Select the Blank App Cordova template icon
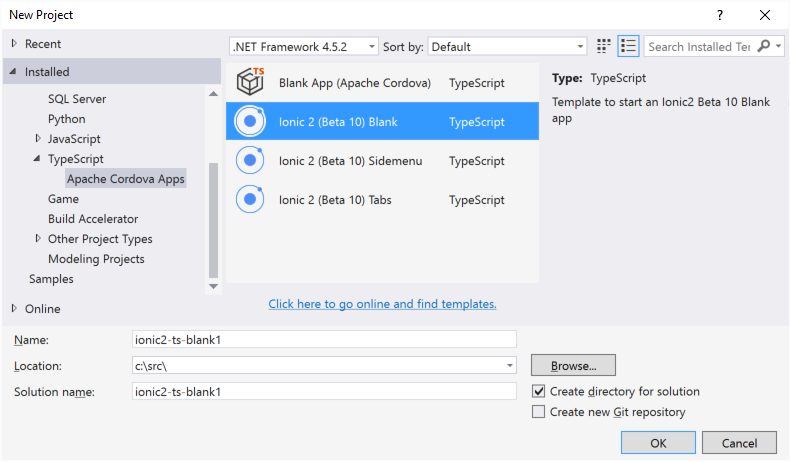790x462 pixels. tap(250, 82)
